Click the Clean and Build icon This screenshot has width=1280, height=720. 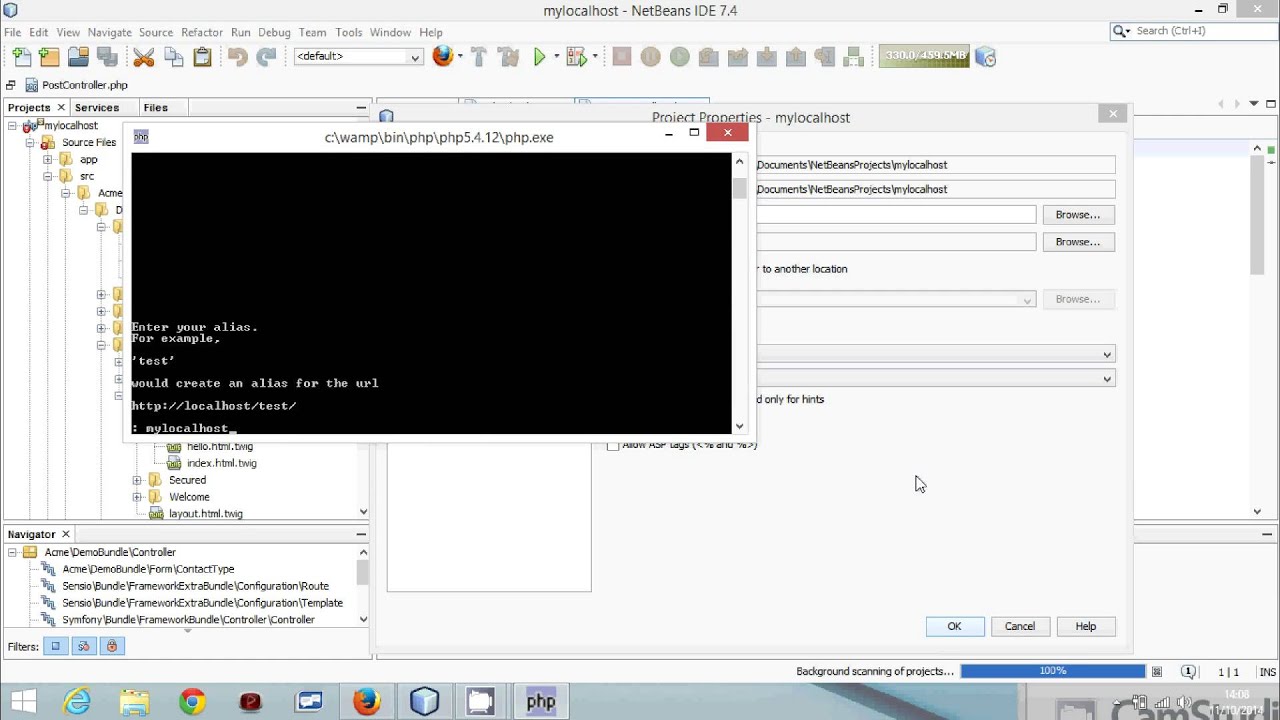[508, 57]
